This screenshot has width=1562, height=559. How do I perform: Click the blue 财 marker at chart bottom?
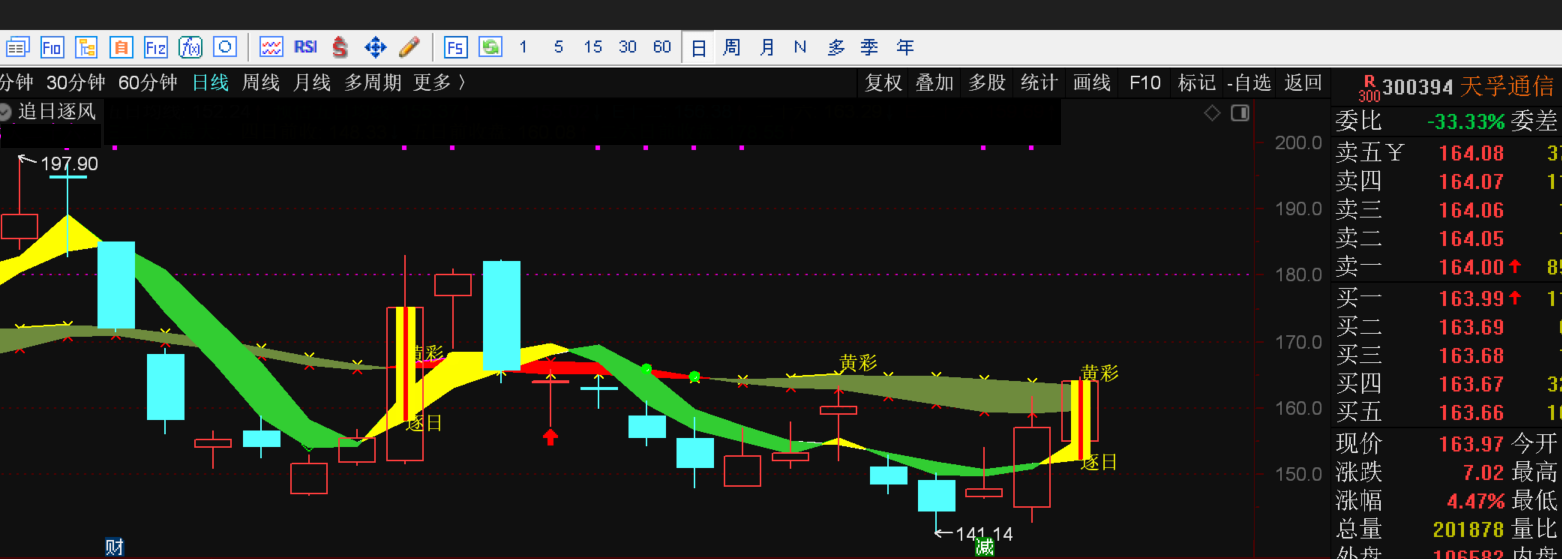(x=115, y=547)
